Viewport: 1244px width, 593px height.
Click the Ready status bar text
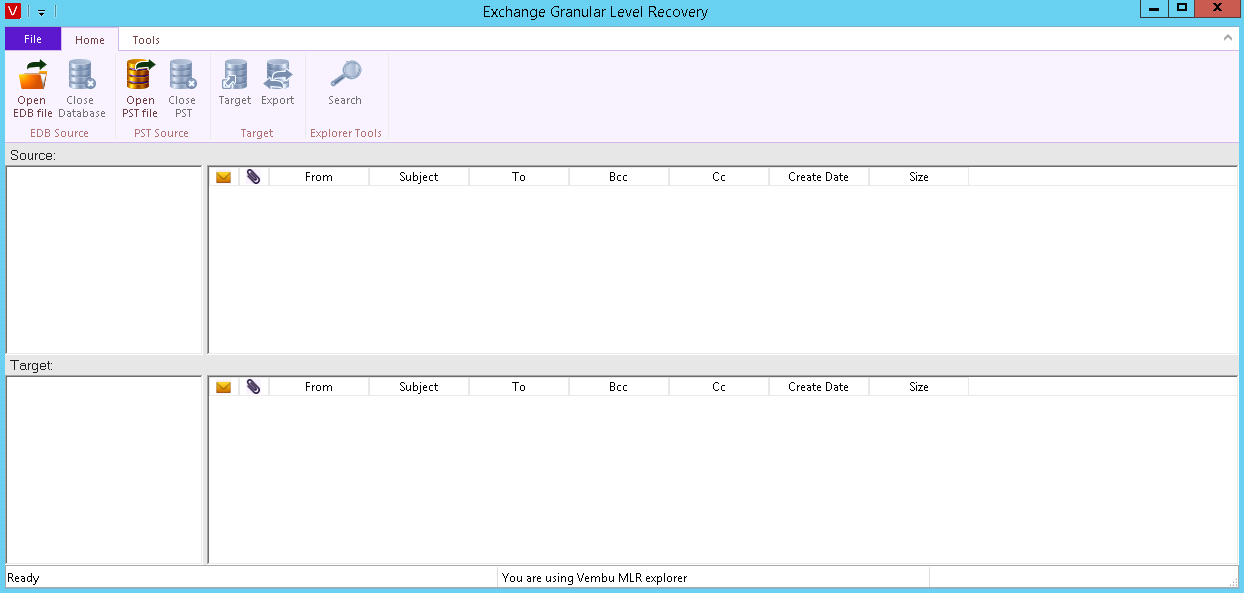(x=23, y=578)
